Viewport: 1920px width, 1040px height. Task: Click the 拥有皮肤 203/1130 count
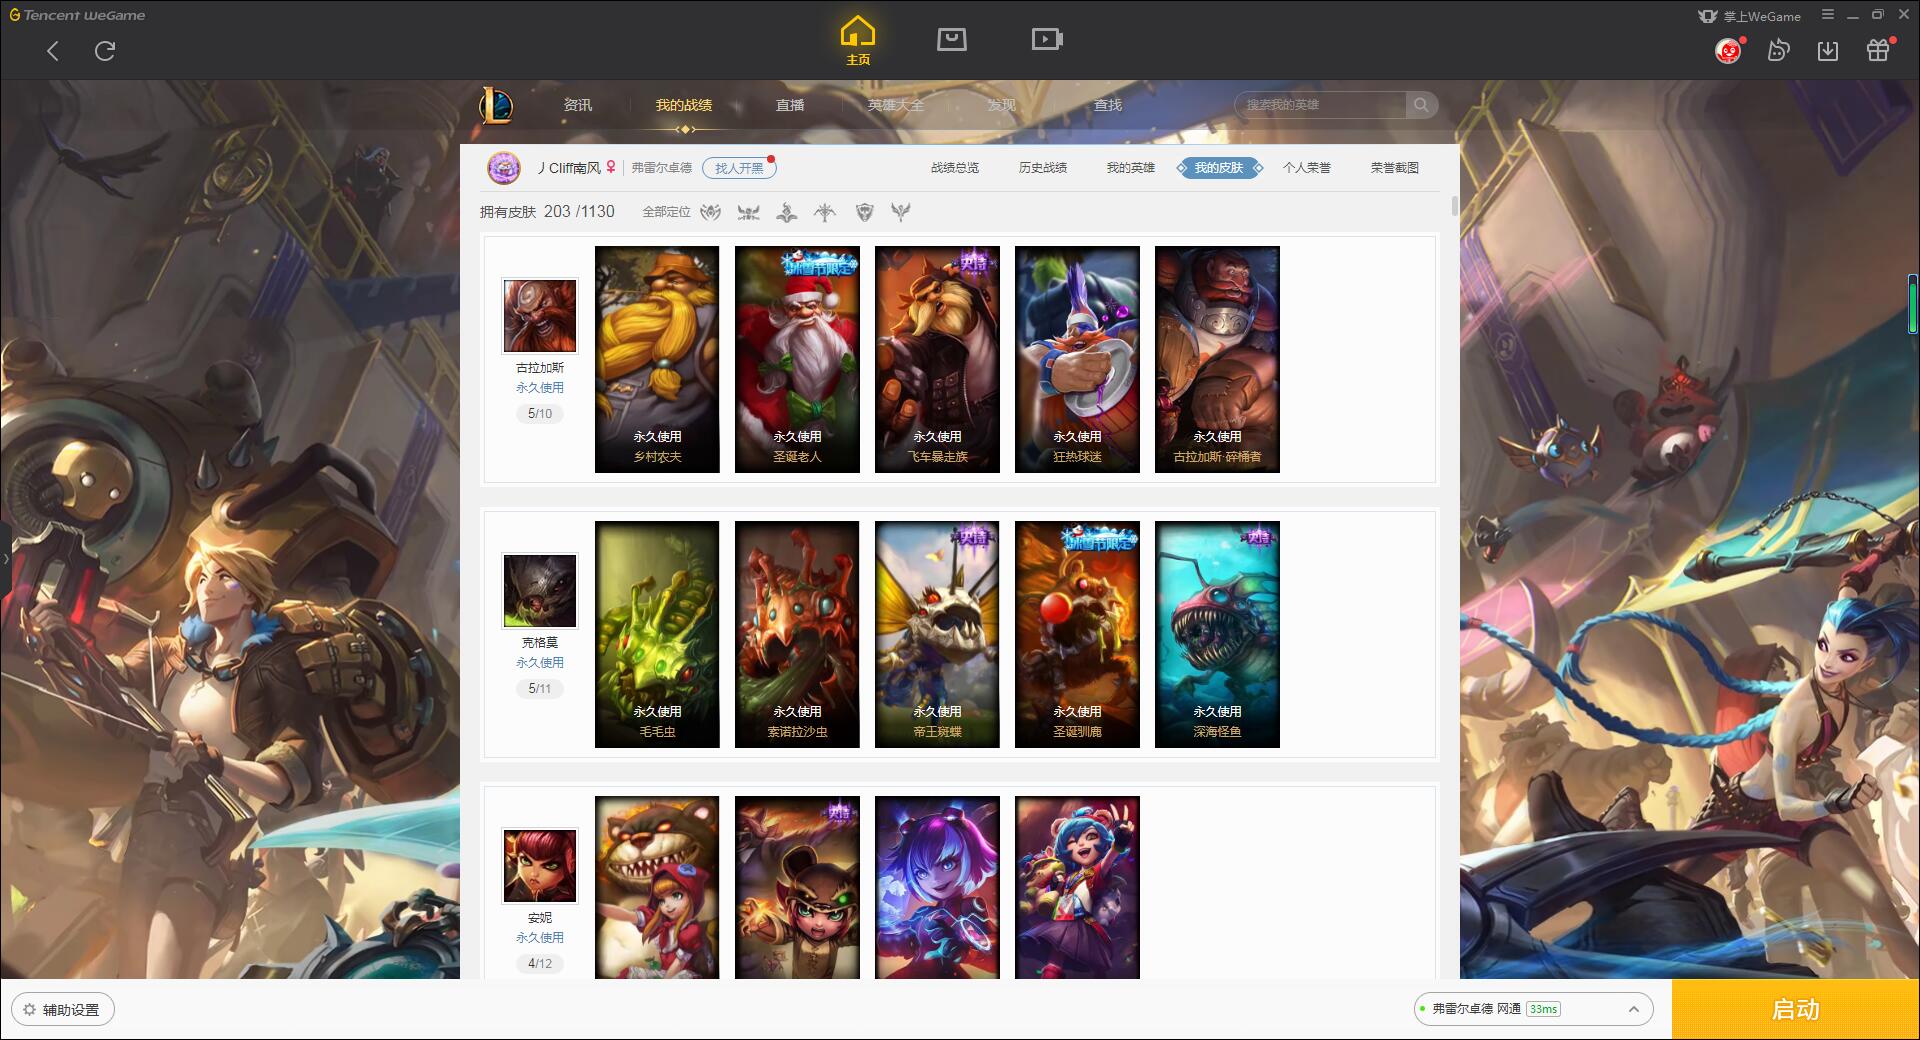547,212
